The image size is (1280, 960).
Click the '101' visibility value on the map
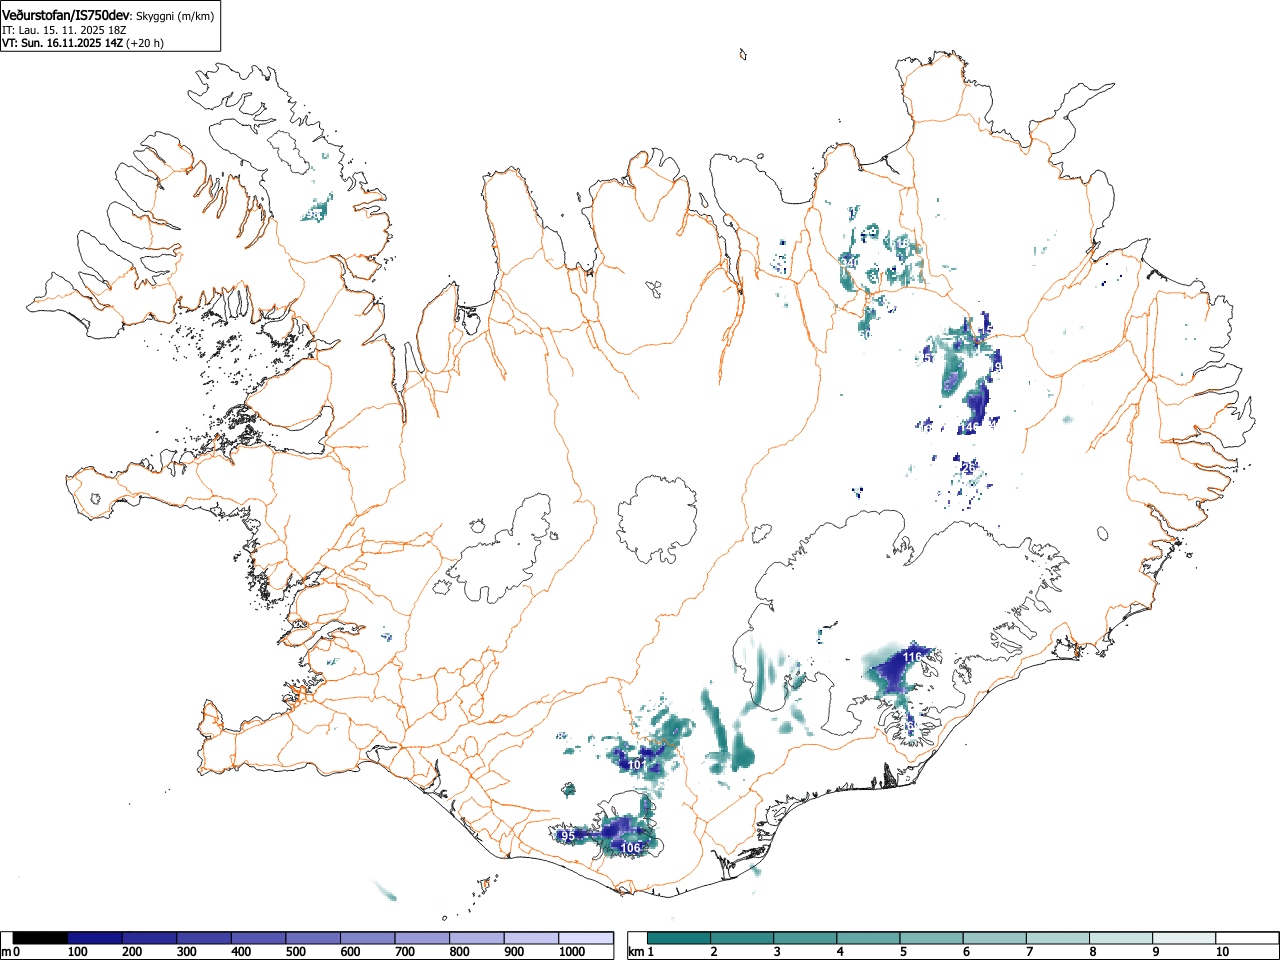click(637, 766)
